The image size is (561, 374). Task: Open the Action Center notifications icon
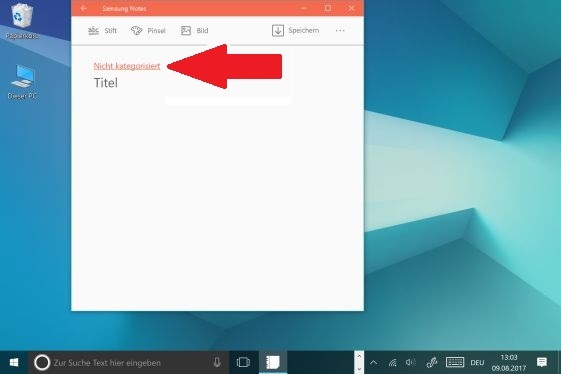pos(542,362)
